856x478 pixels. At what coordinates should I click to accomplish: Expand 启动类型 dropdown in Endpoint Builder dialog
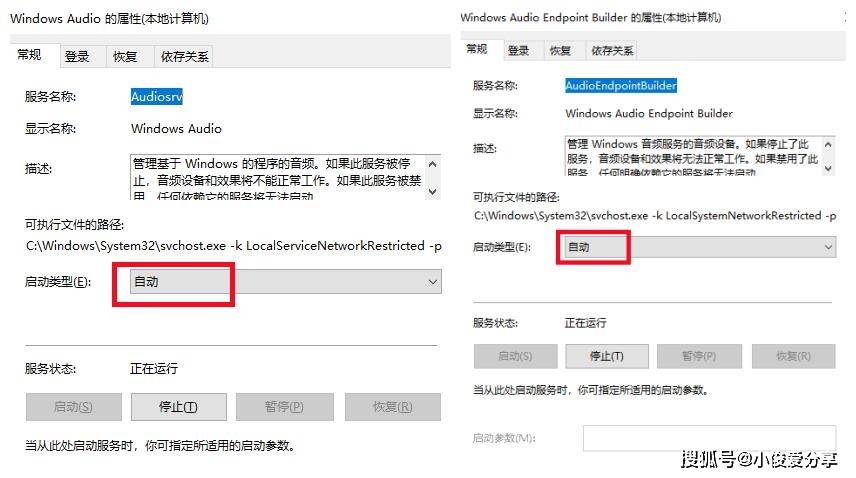point(700,247)
